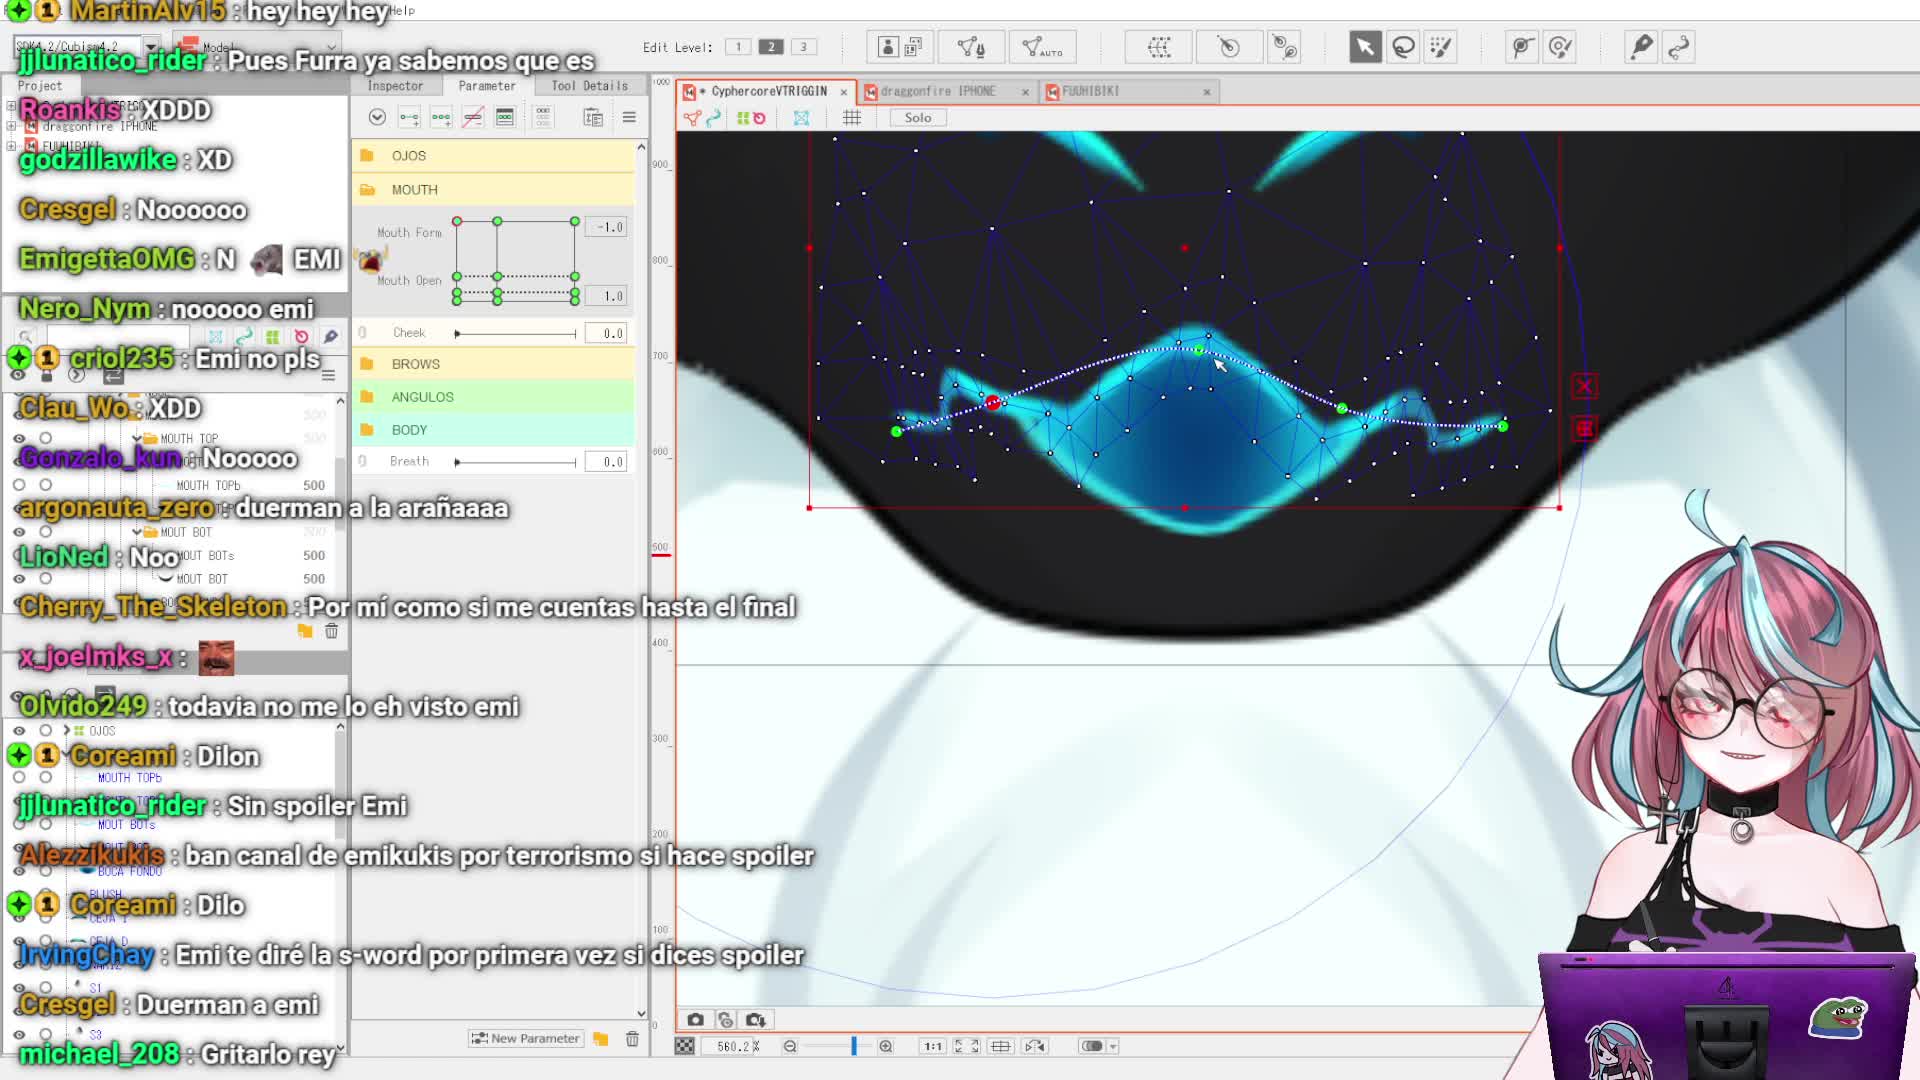Expand the BODY parameter group

[x=367, y=430]
